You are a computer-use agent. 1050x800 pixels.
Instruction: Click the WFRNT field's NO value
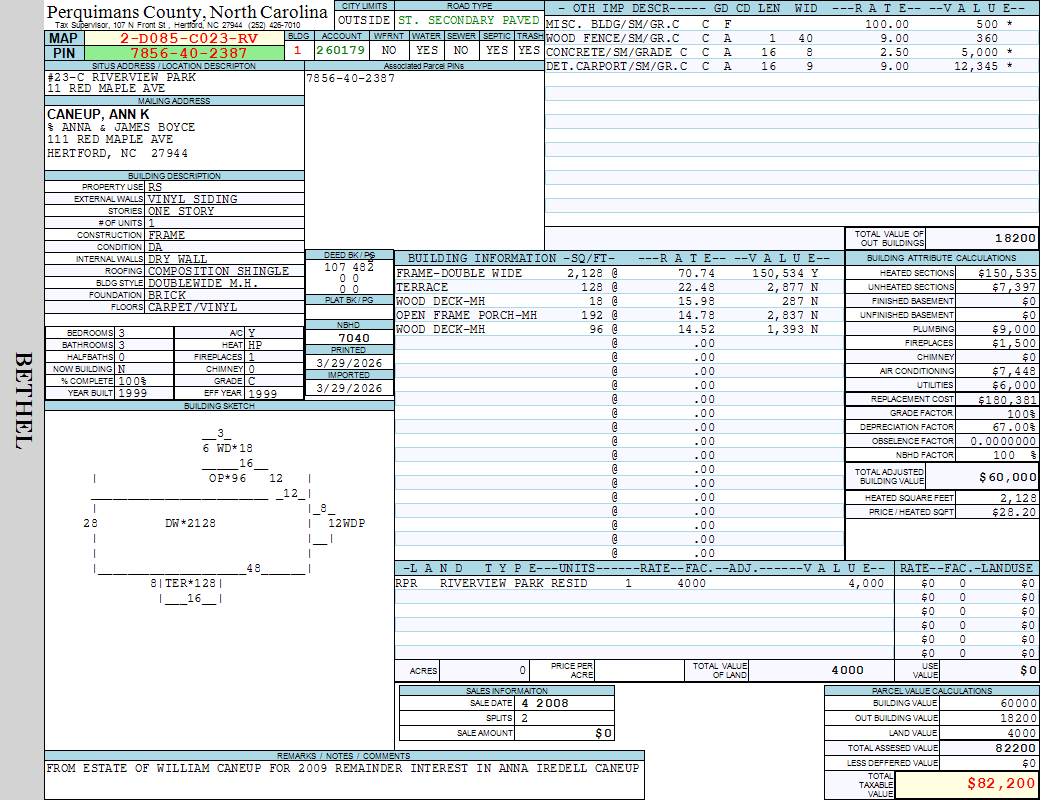tap(389, 50)
